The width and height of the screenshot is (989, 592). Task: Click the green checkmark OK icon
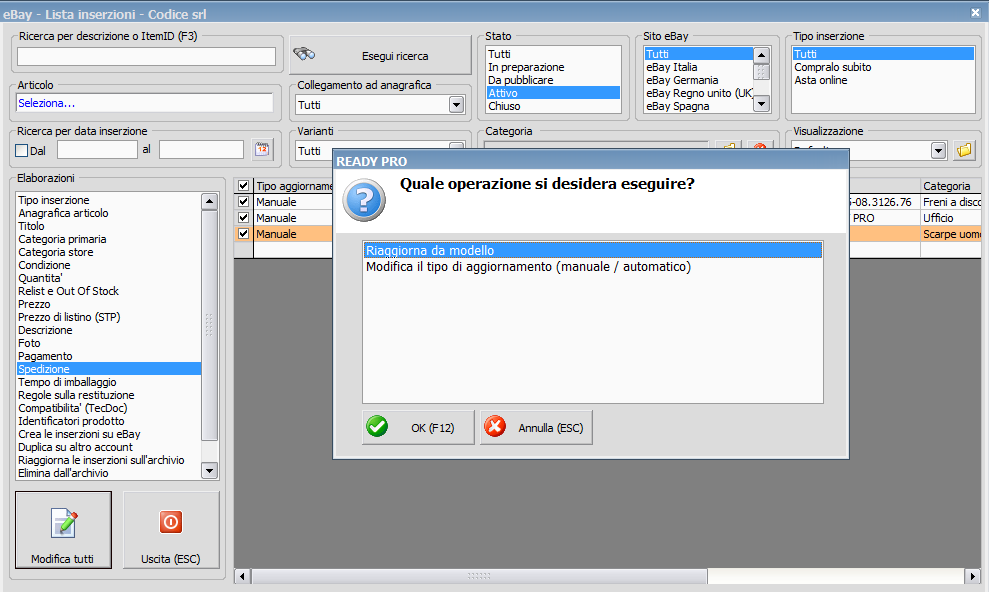coord(377,427)
